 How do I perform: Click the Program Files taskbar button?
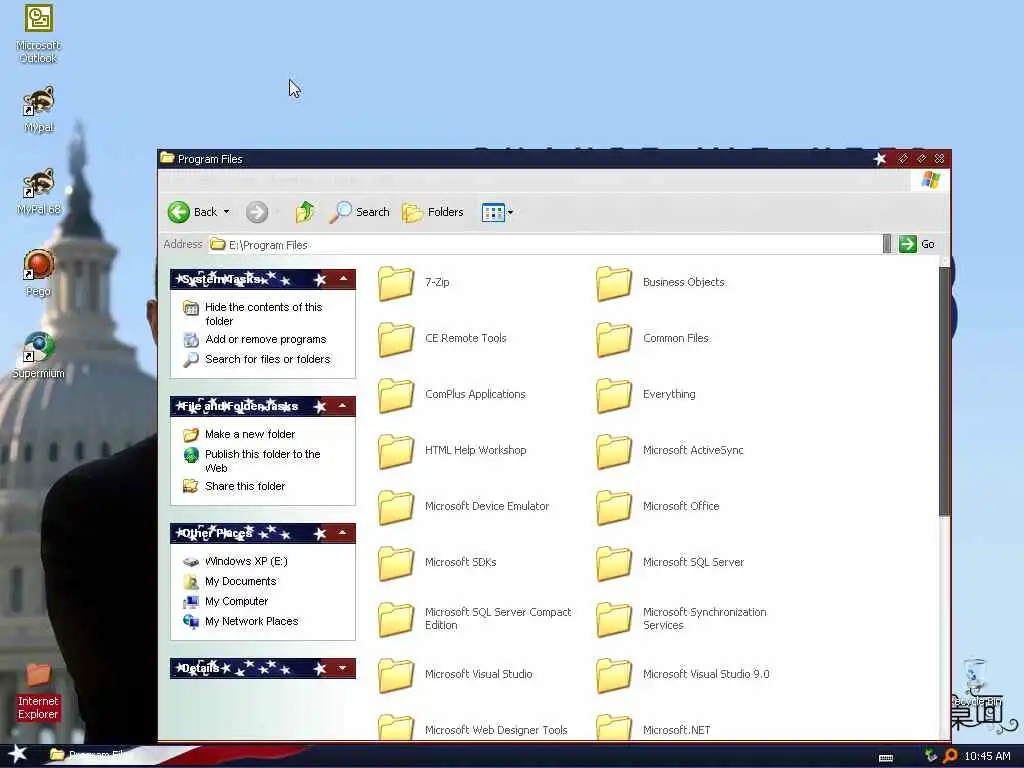[x=91, y=755]
